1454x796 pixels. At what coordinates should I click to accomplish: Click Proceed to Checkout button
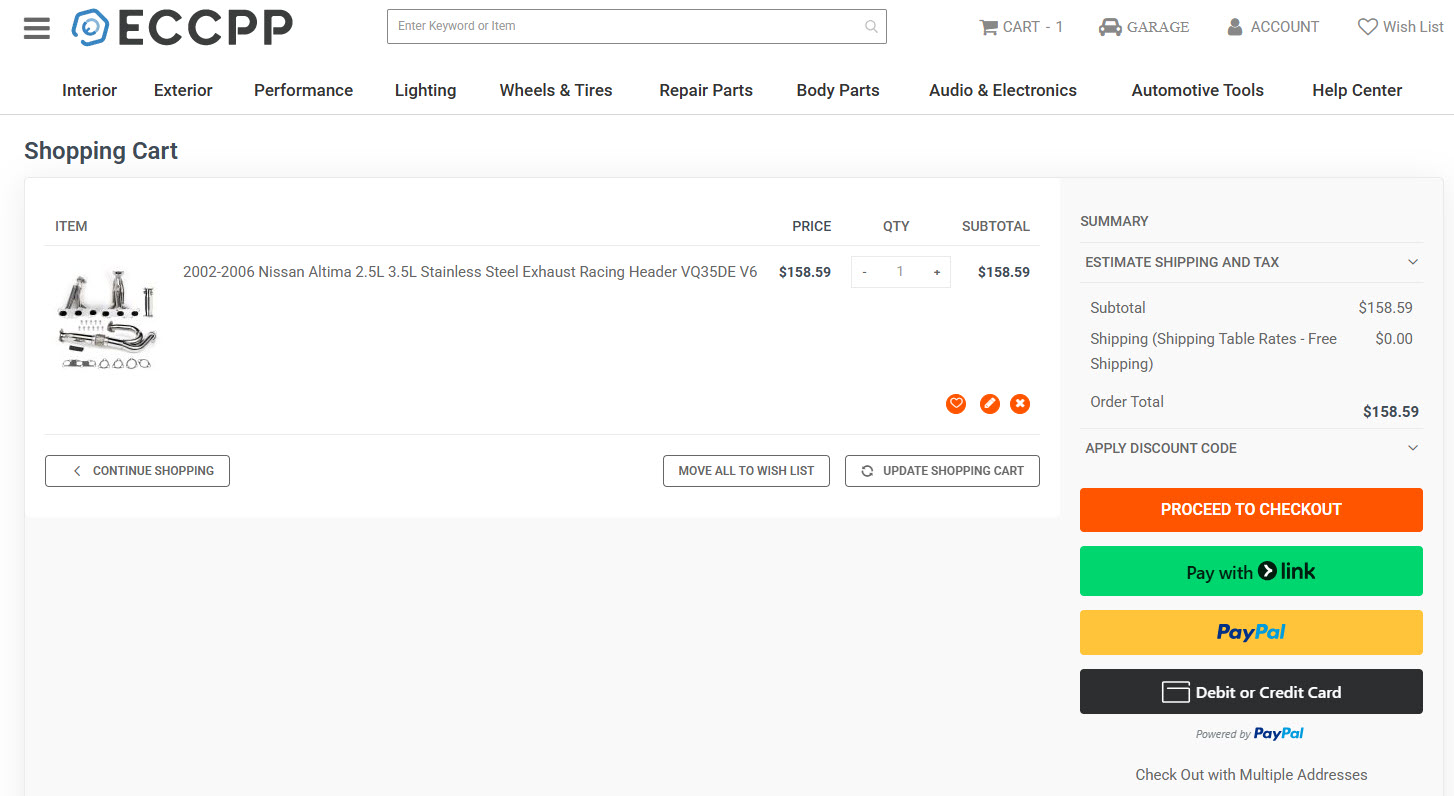(x=1250, y=510)
